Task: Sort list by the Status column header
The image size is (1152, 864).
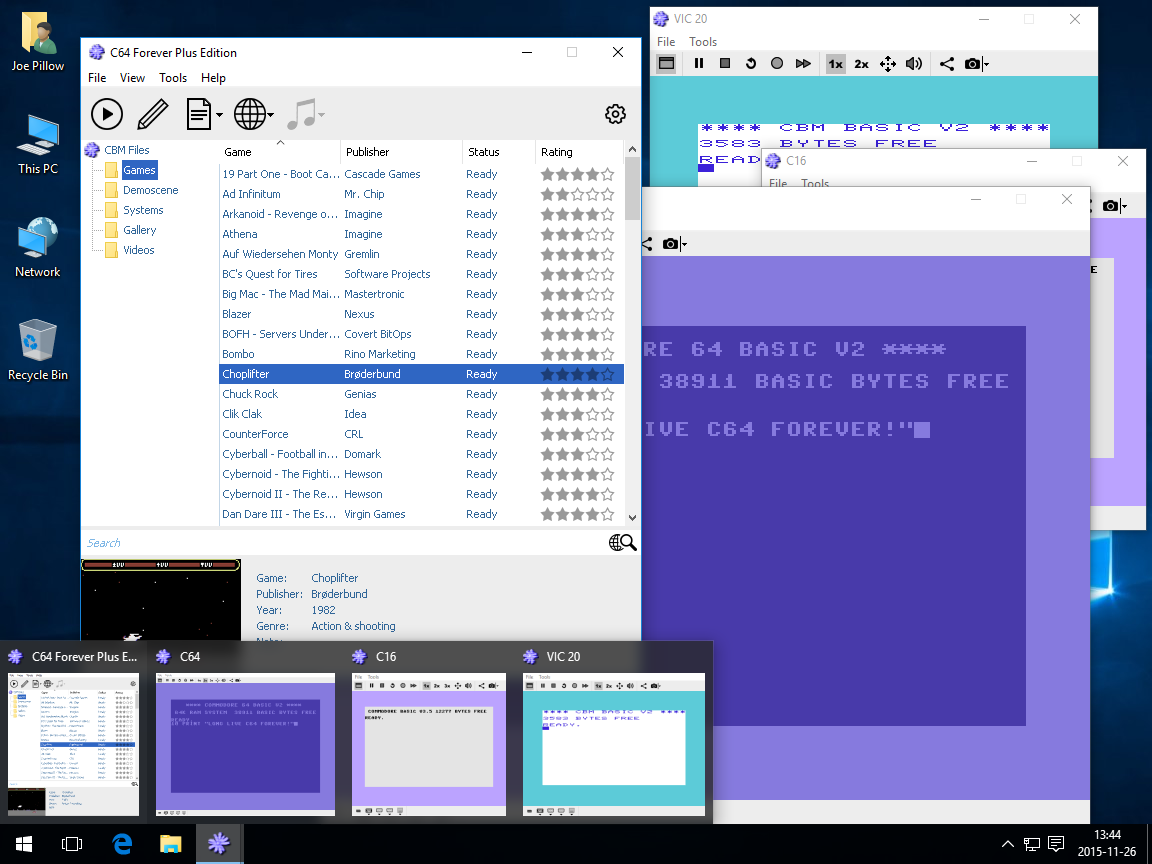Action: point(498,151)
